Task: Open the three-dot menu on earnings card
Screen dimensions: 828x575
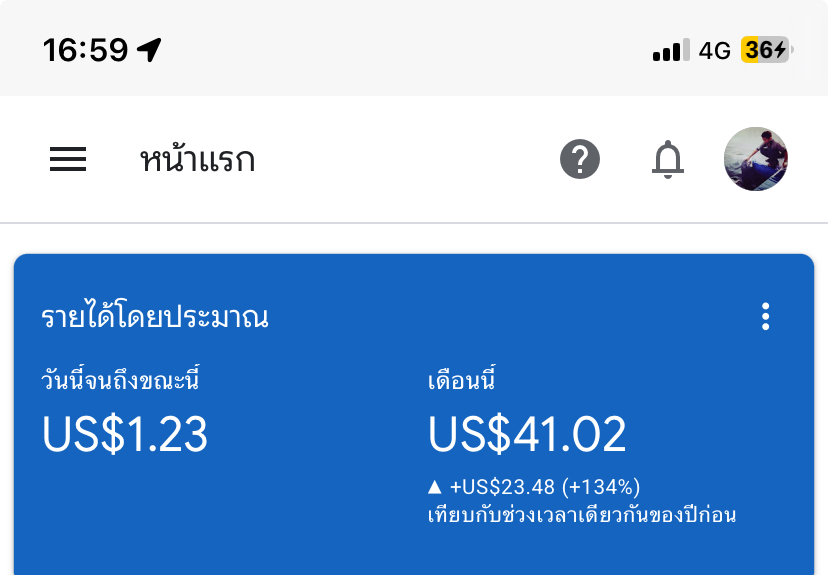Action: click(x=766, y=317)
